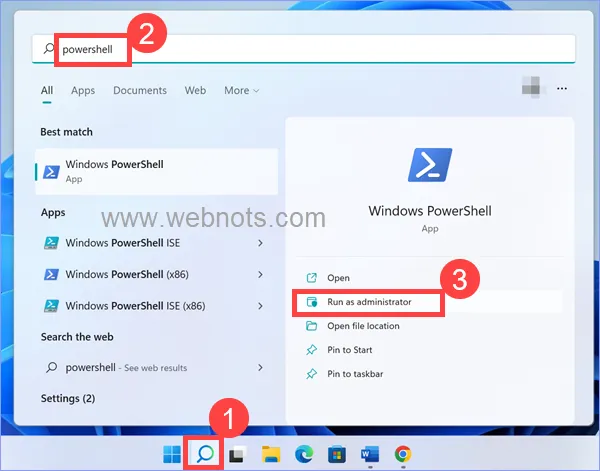Select the Windows PowerShell ISE result
Screen dimensions: 600x471
[157, 243]
